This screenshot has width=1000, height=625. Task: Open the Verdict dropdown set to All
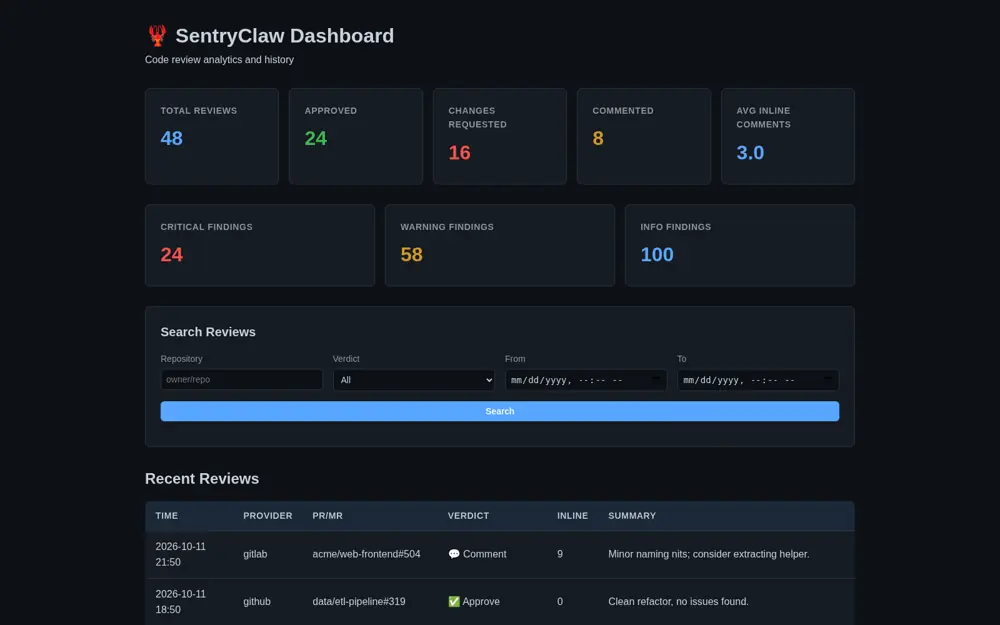(x=413, y=380)
